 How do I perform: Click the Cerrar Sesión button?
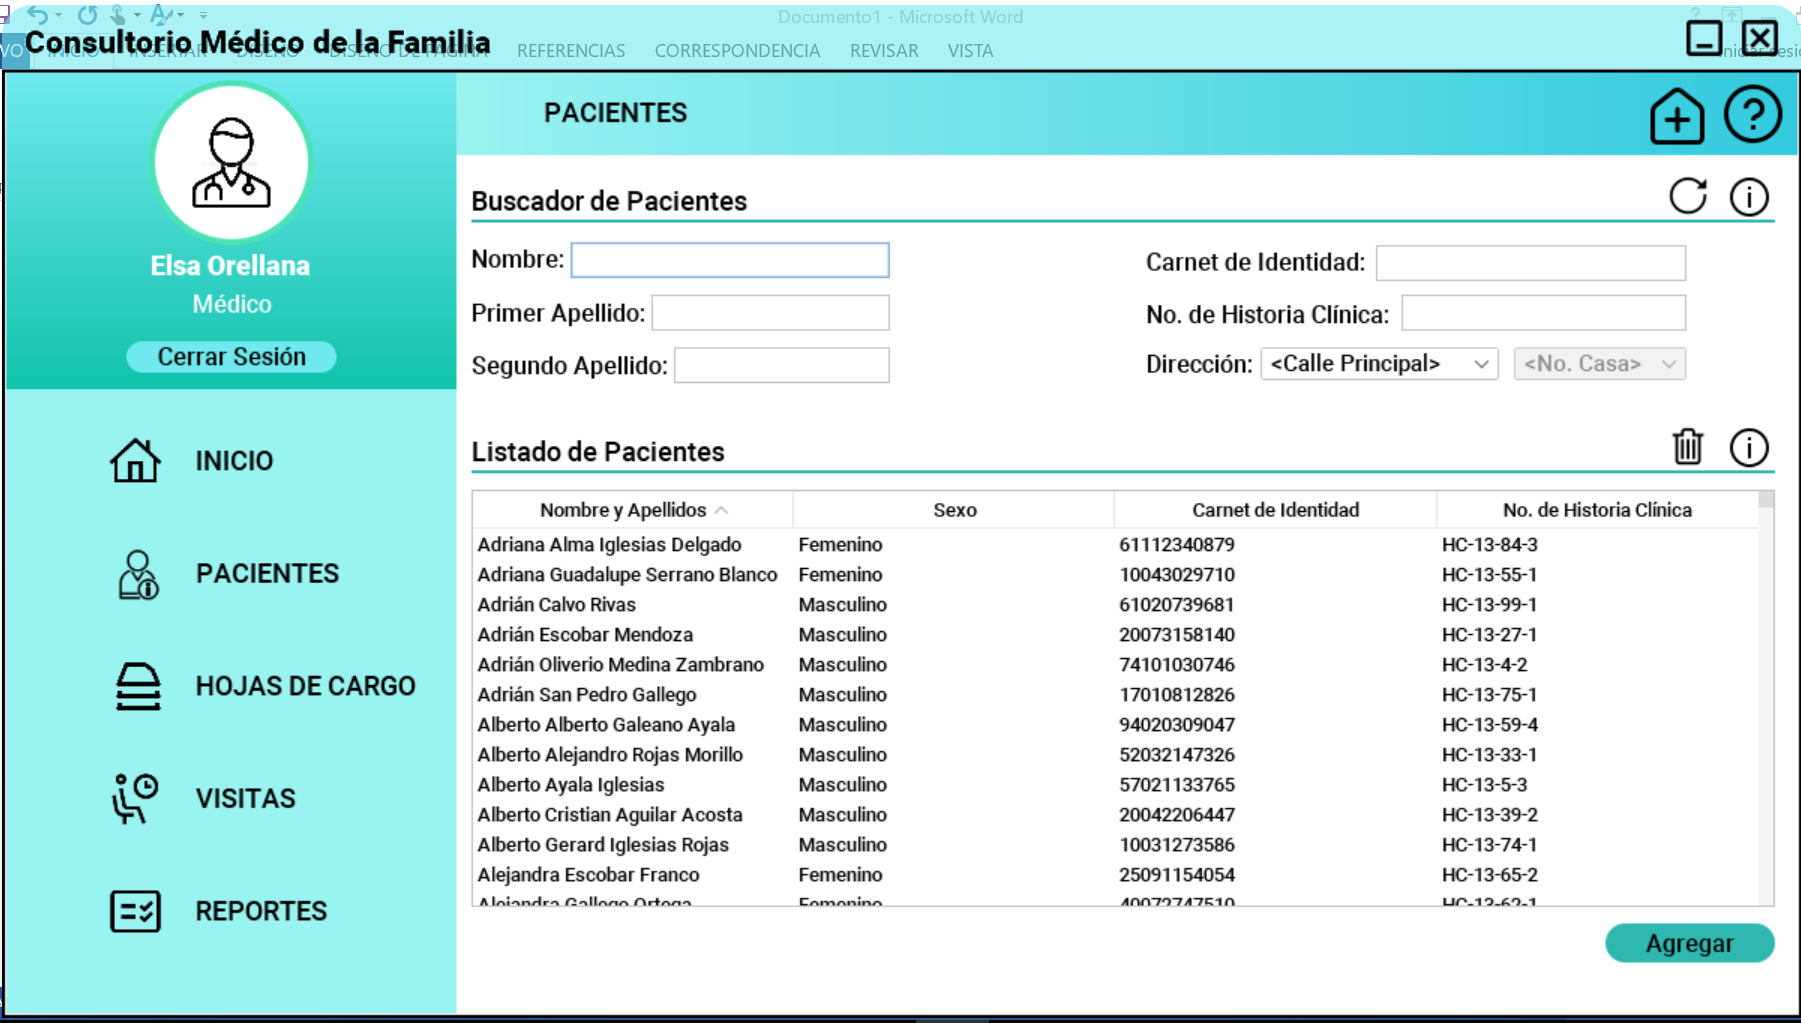(x=231, y=357)
